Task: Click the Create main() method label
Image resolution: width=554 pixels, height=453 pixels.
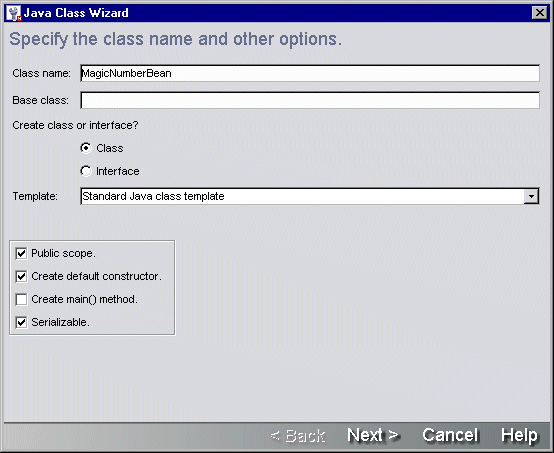Action: pos(84,299)
